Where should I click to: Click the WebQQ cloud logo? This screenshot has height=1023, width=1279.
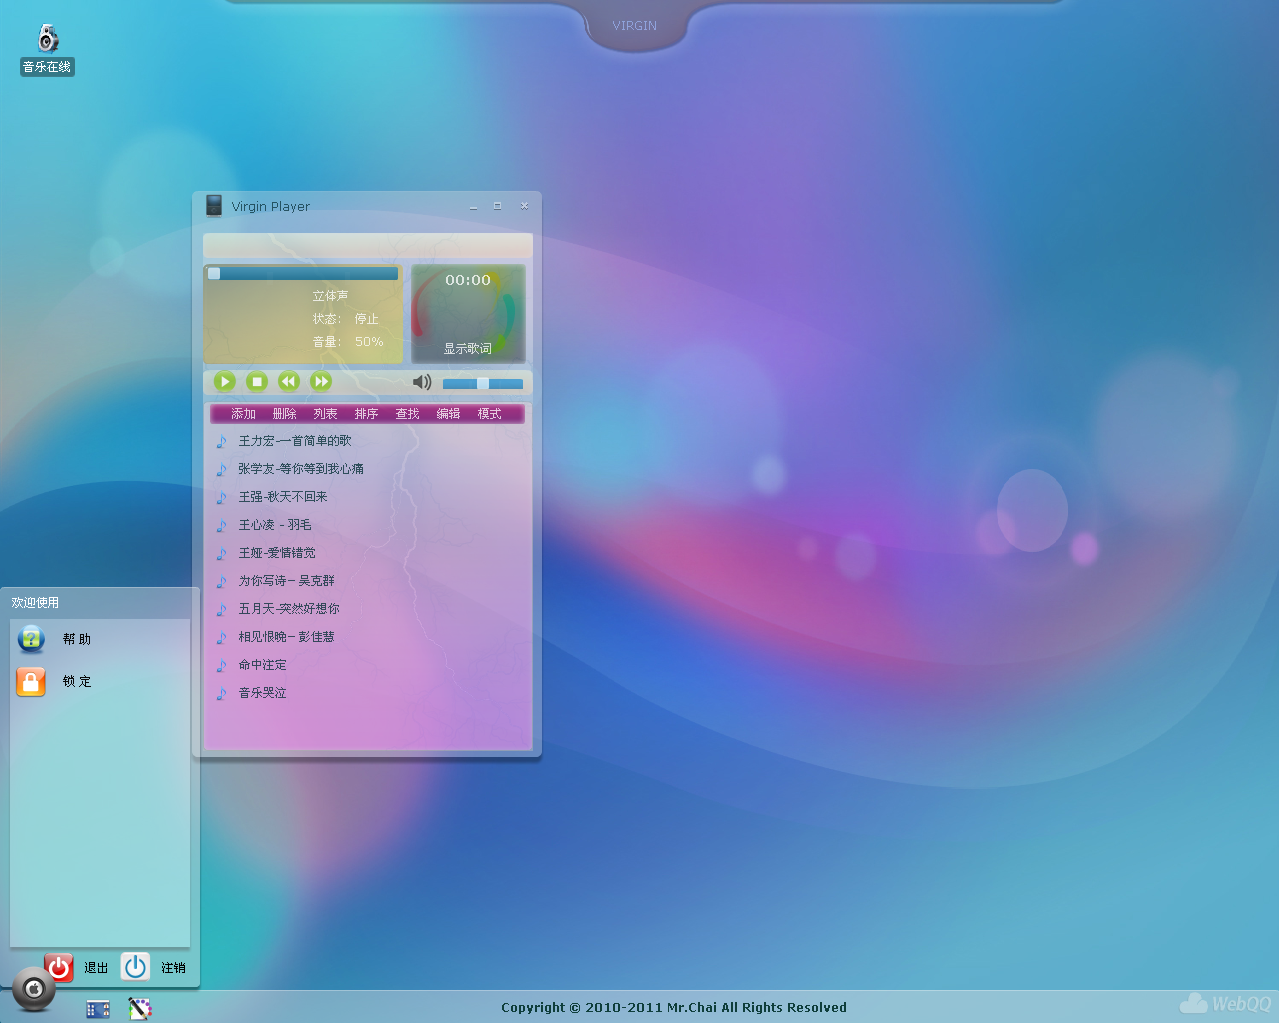1225,1003
